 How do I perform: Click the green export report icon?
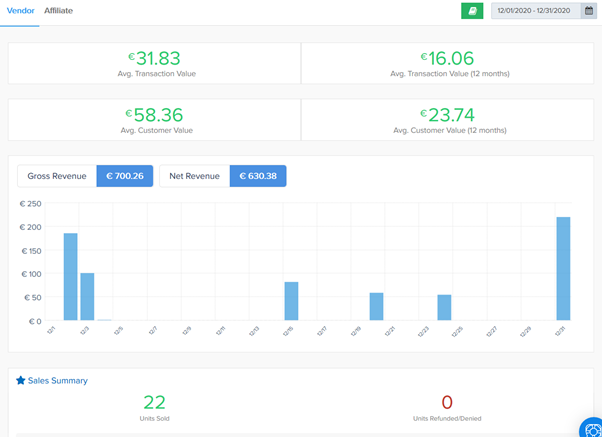point(472,11)
